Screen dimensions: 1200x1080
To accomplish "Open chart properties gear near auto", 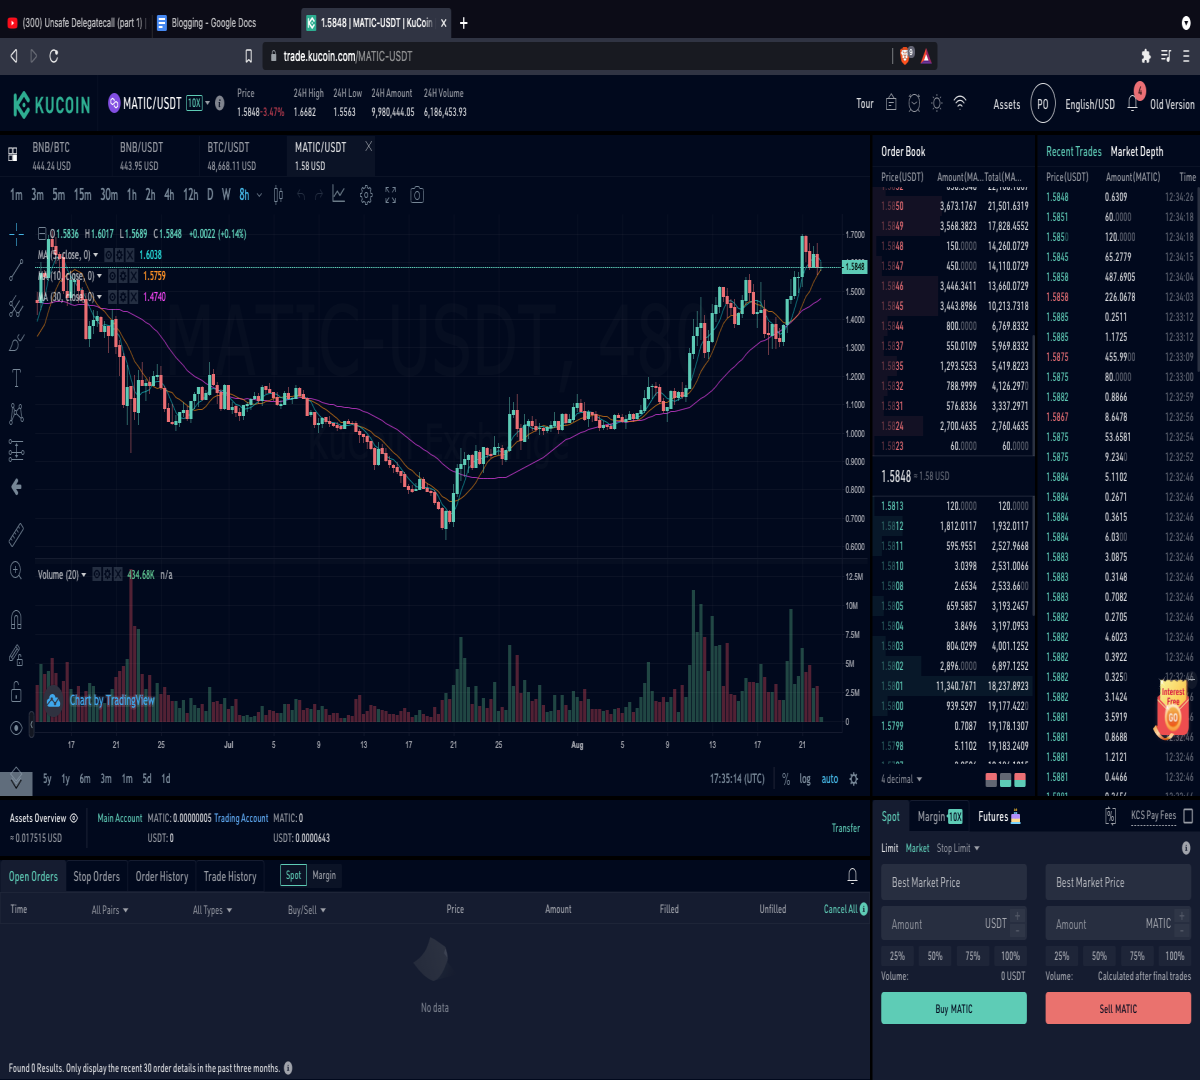I will coord(854,779).
